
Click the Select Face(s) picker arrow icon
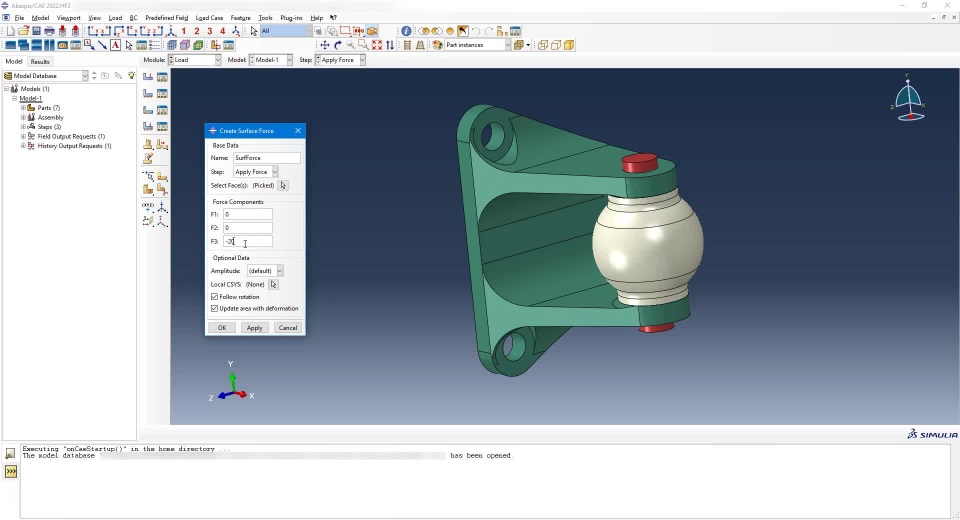[x=283, y=186]
